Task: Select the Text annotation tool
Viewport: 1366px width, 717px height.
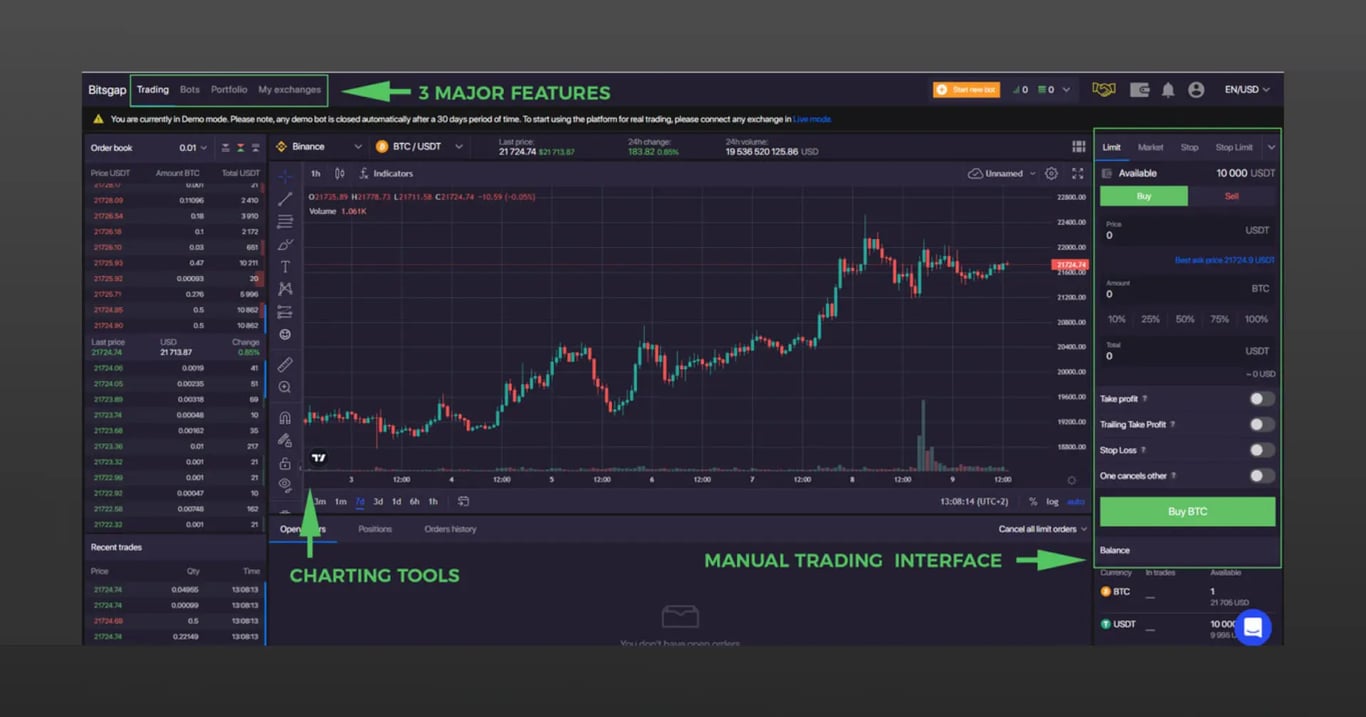Action: pos(285,266)
